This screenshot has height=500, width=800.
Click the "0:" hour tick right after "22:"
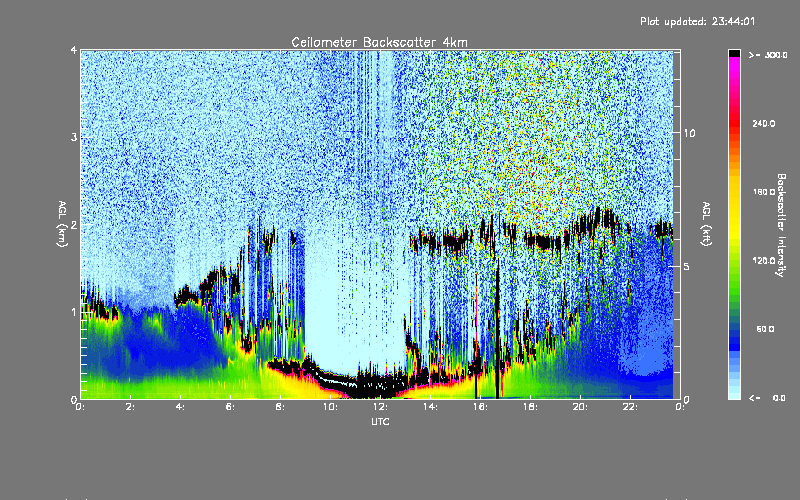680,407
